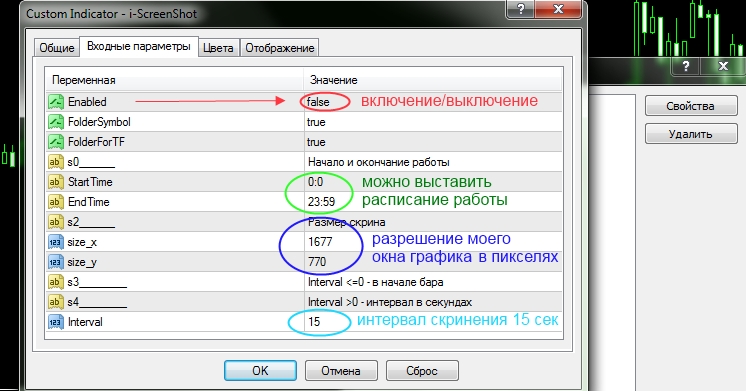Select the s0 variable name
Screen dimensions: 746x391
coord(91,162)
